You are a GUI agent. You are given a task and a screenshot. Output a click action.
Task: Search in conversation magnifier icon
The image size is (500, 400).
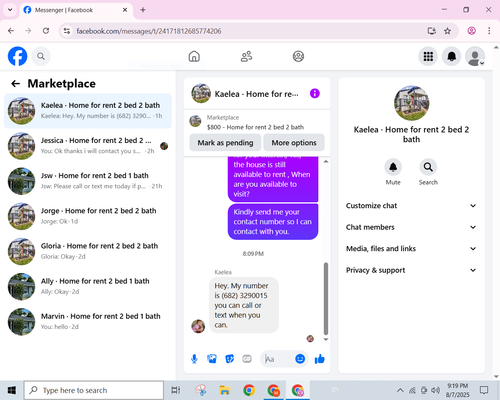428,167
